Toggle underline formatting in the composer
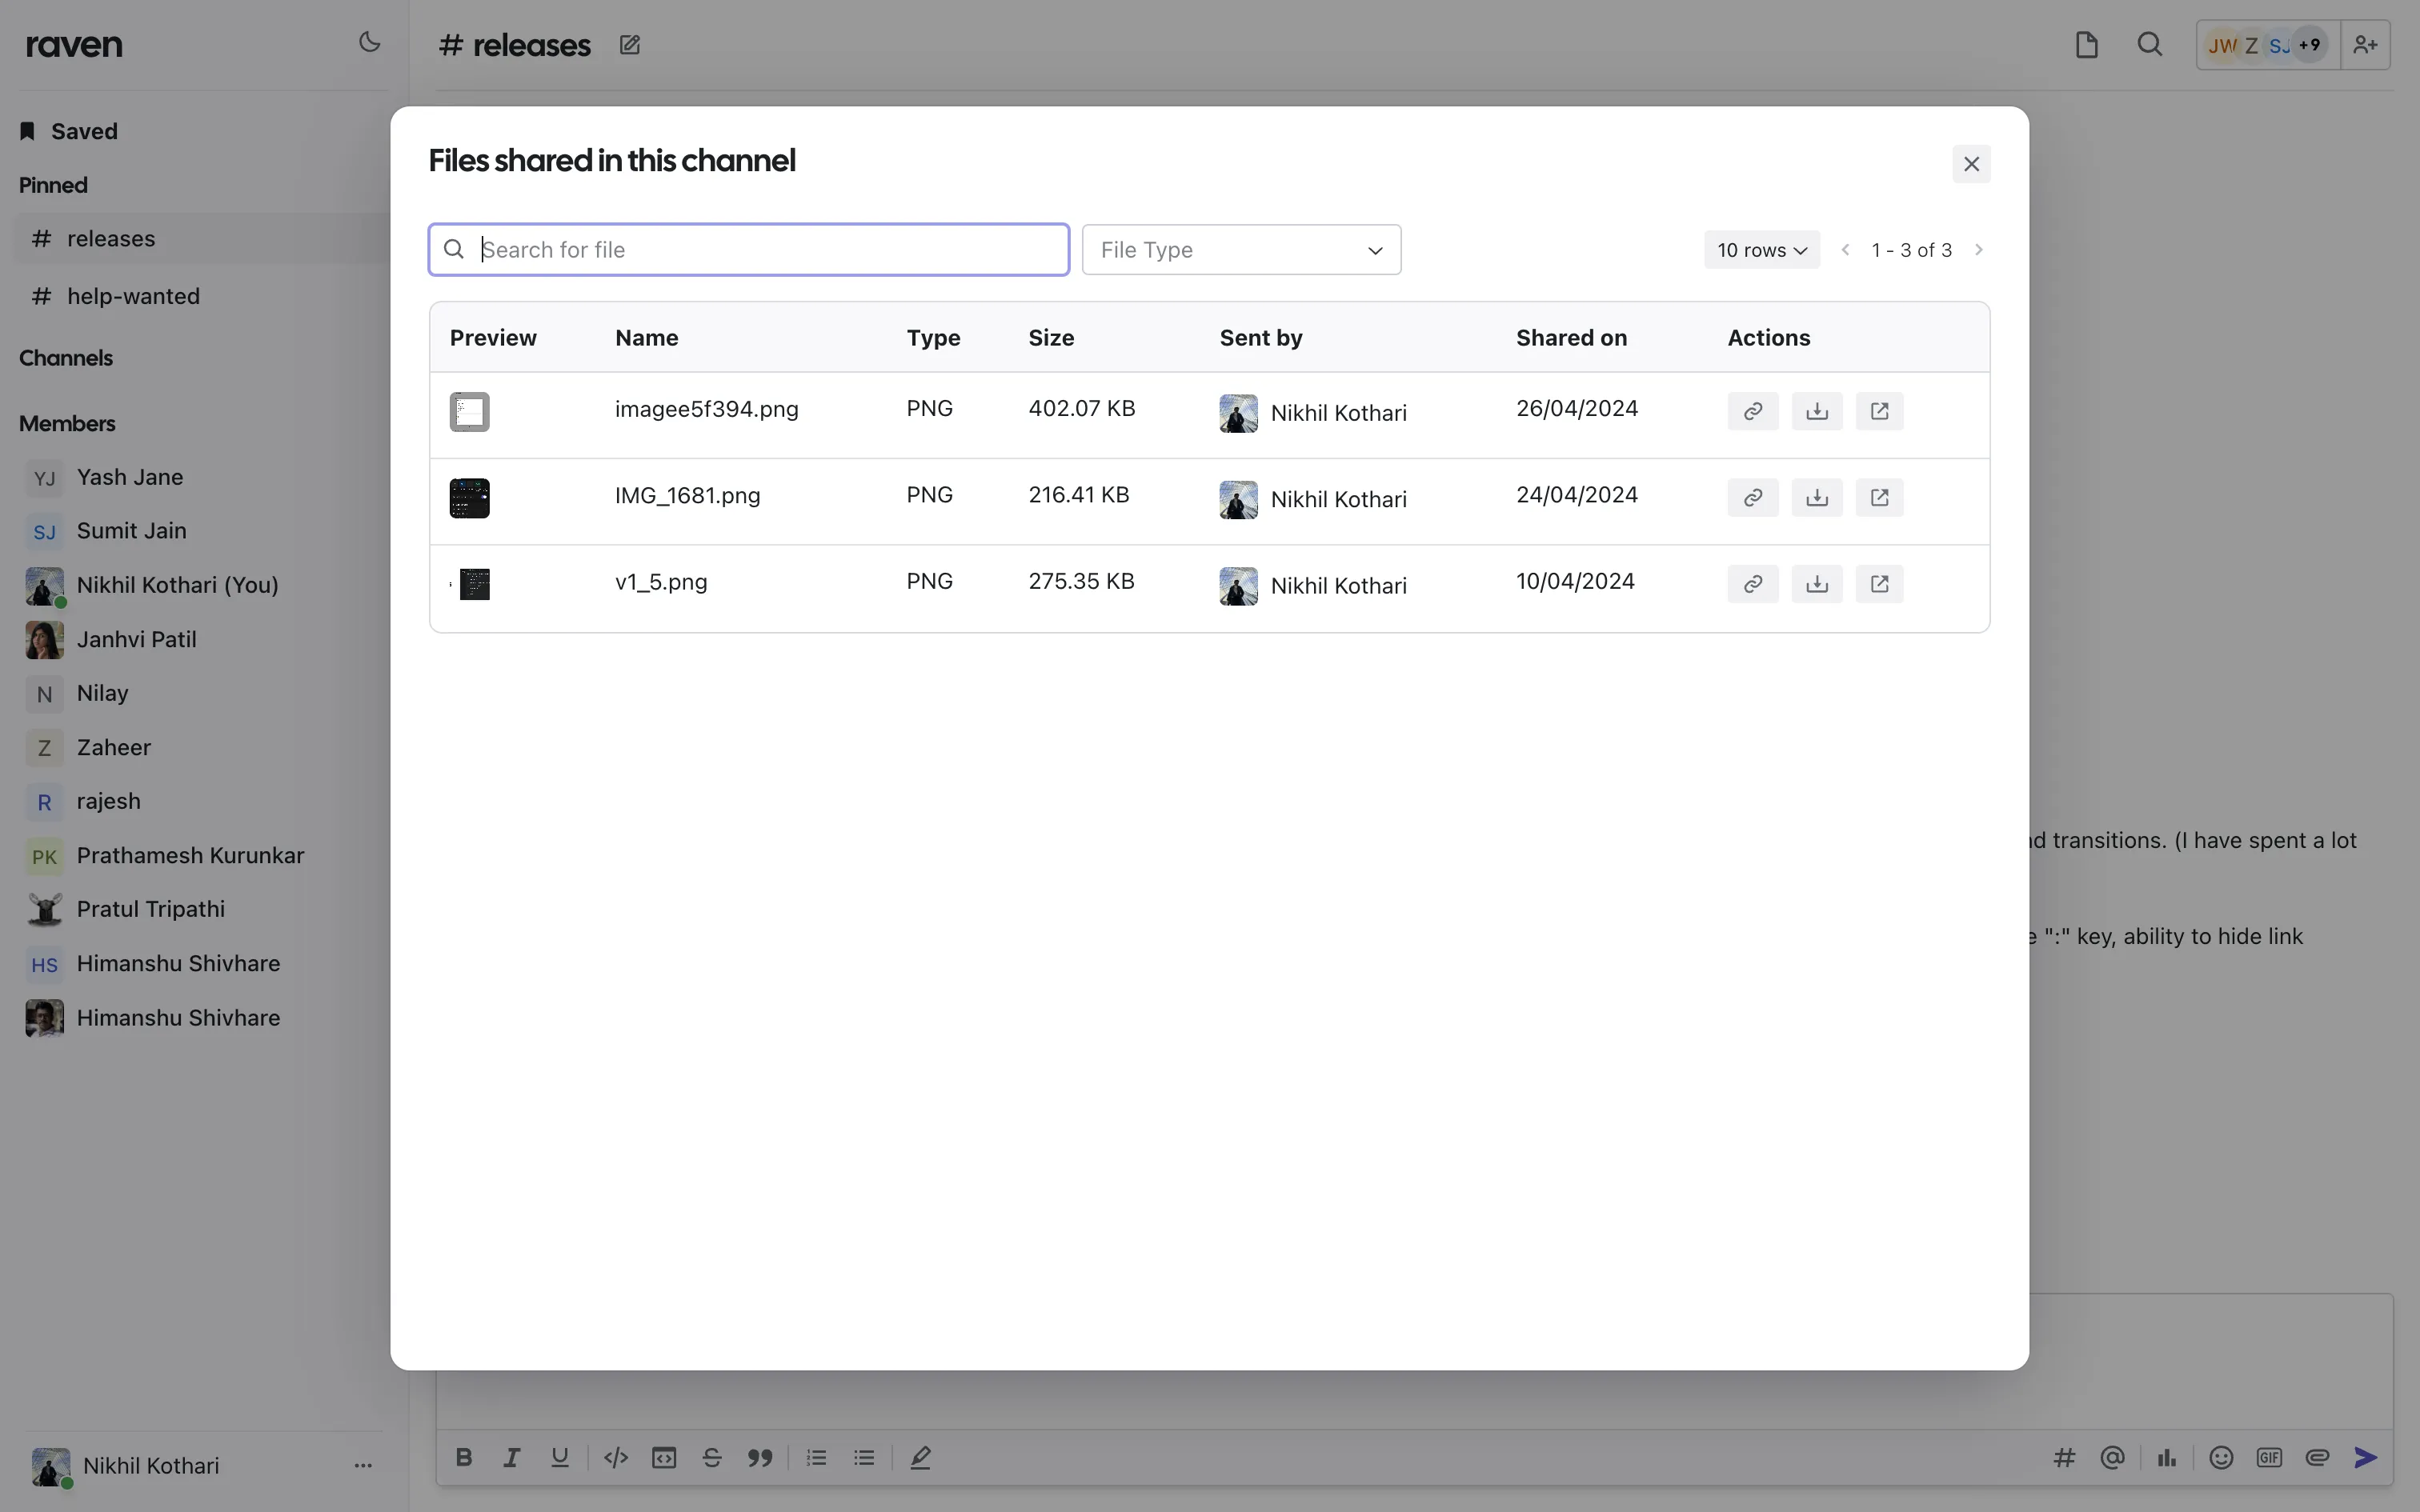 click(x=560, y=1457)
